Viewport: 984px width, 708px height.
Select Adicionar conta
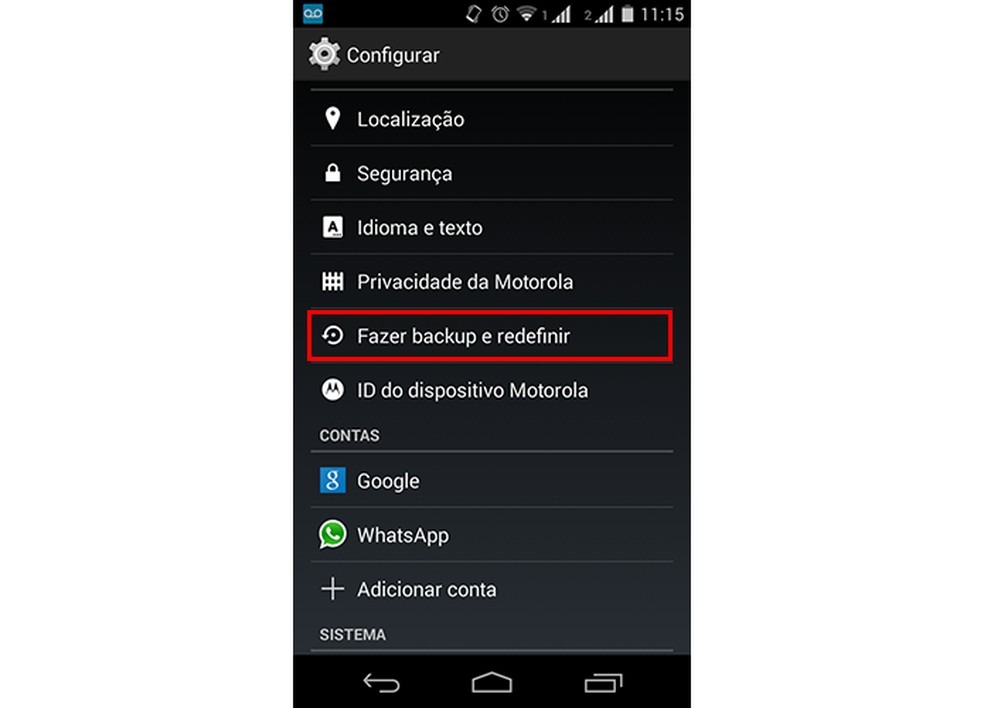click(491, 589)
